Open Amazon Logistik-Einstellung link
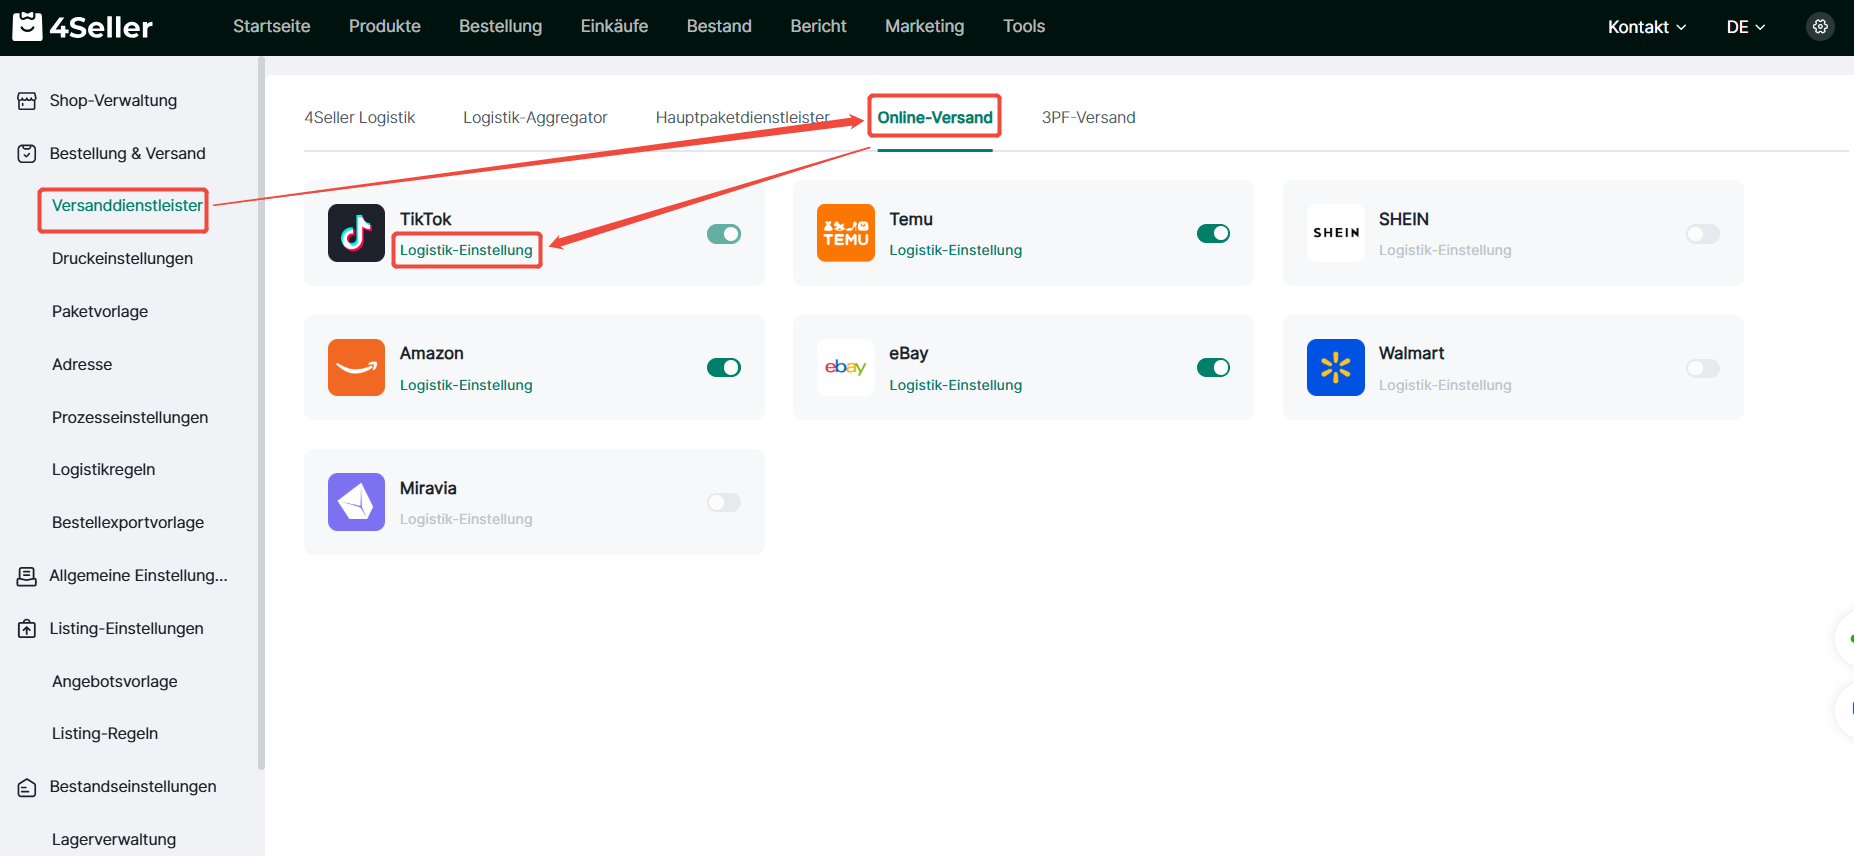 point(466,385)
